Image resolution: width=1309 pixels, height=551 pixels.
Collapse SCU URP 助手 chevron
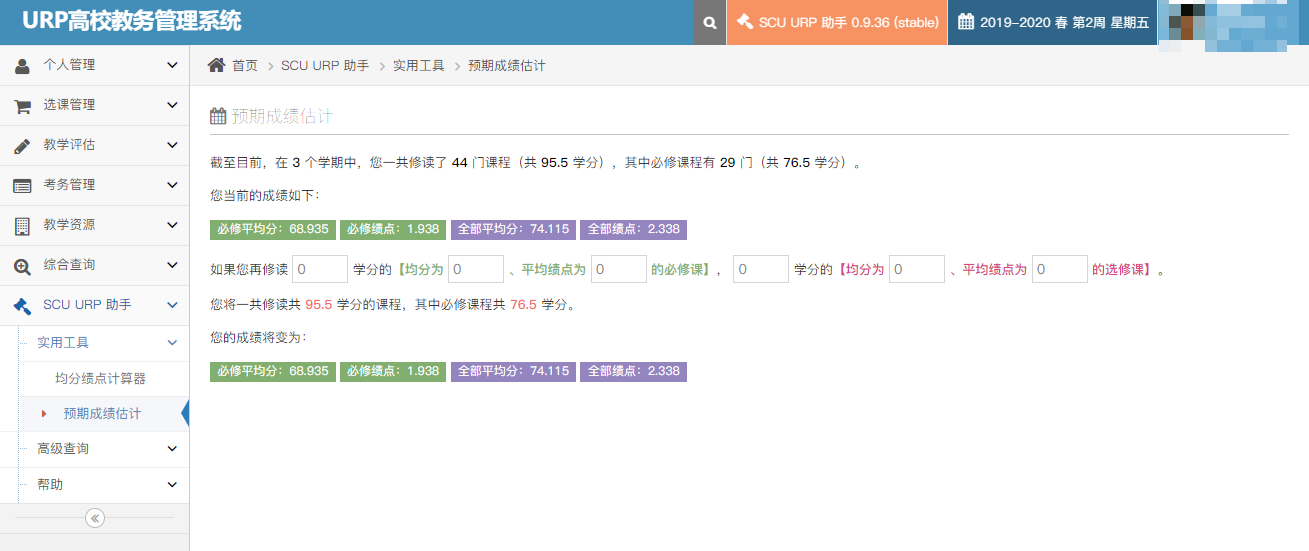(172, 305)
